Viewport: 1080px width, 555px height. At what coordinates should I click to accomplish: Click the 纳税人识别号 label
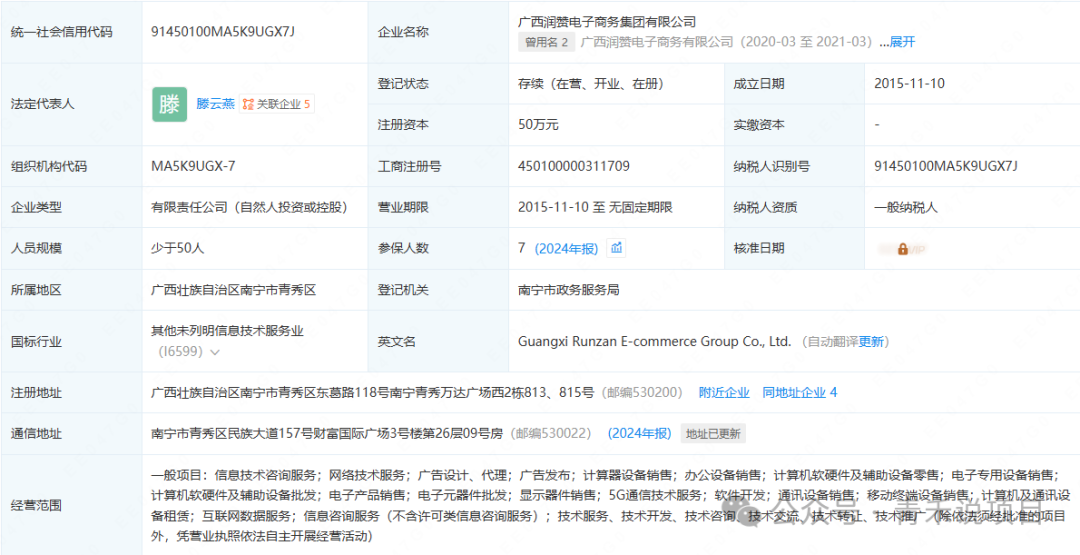(x=772, y=166)
